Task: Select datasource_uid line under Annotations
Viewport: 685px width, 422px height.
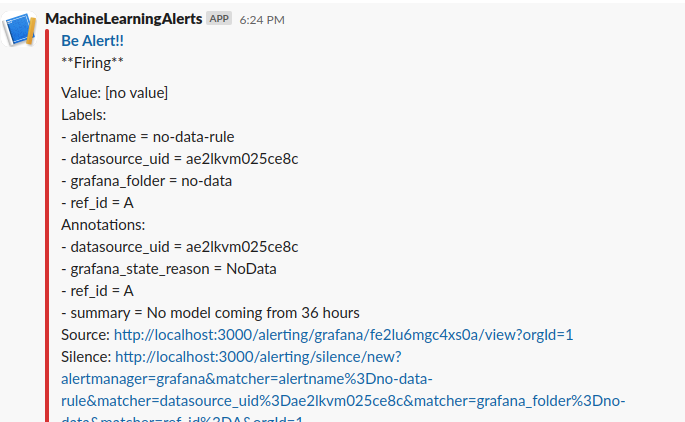Action: pos(180,247)
